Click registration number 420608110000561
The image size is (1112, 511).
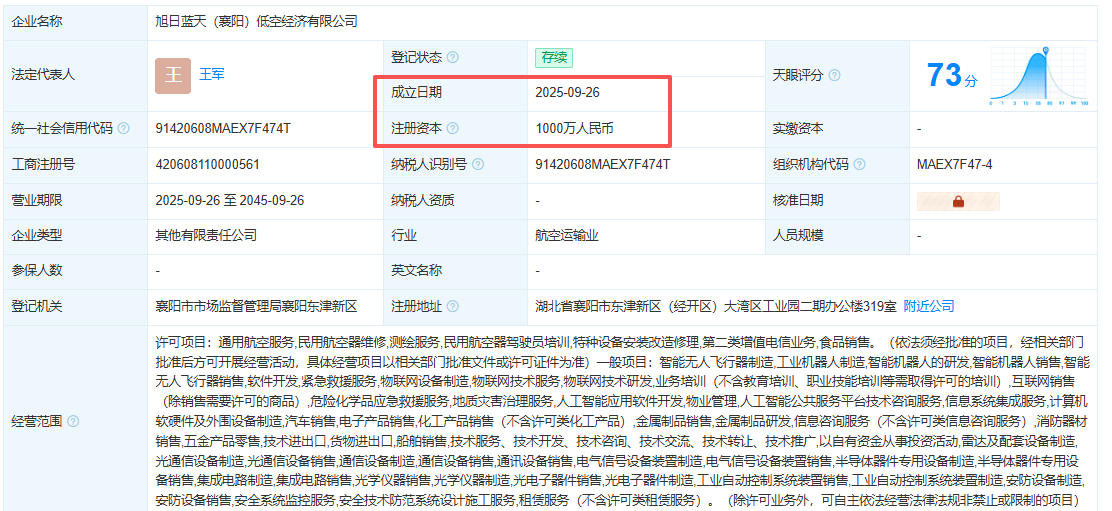click(x=208, y=164)
